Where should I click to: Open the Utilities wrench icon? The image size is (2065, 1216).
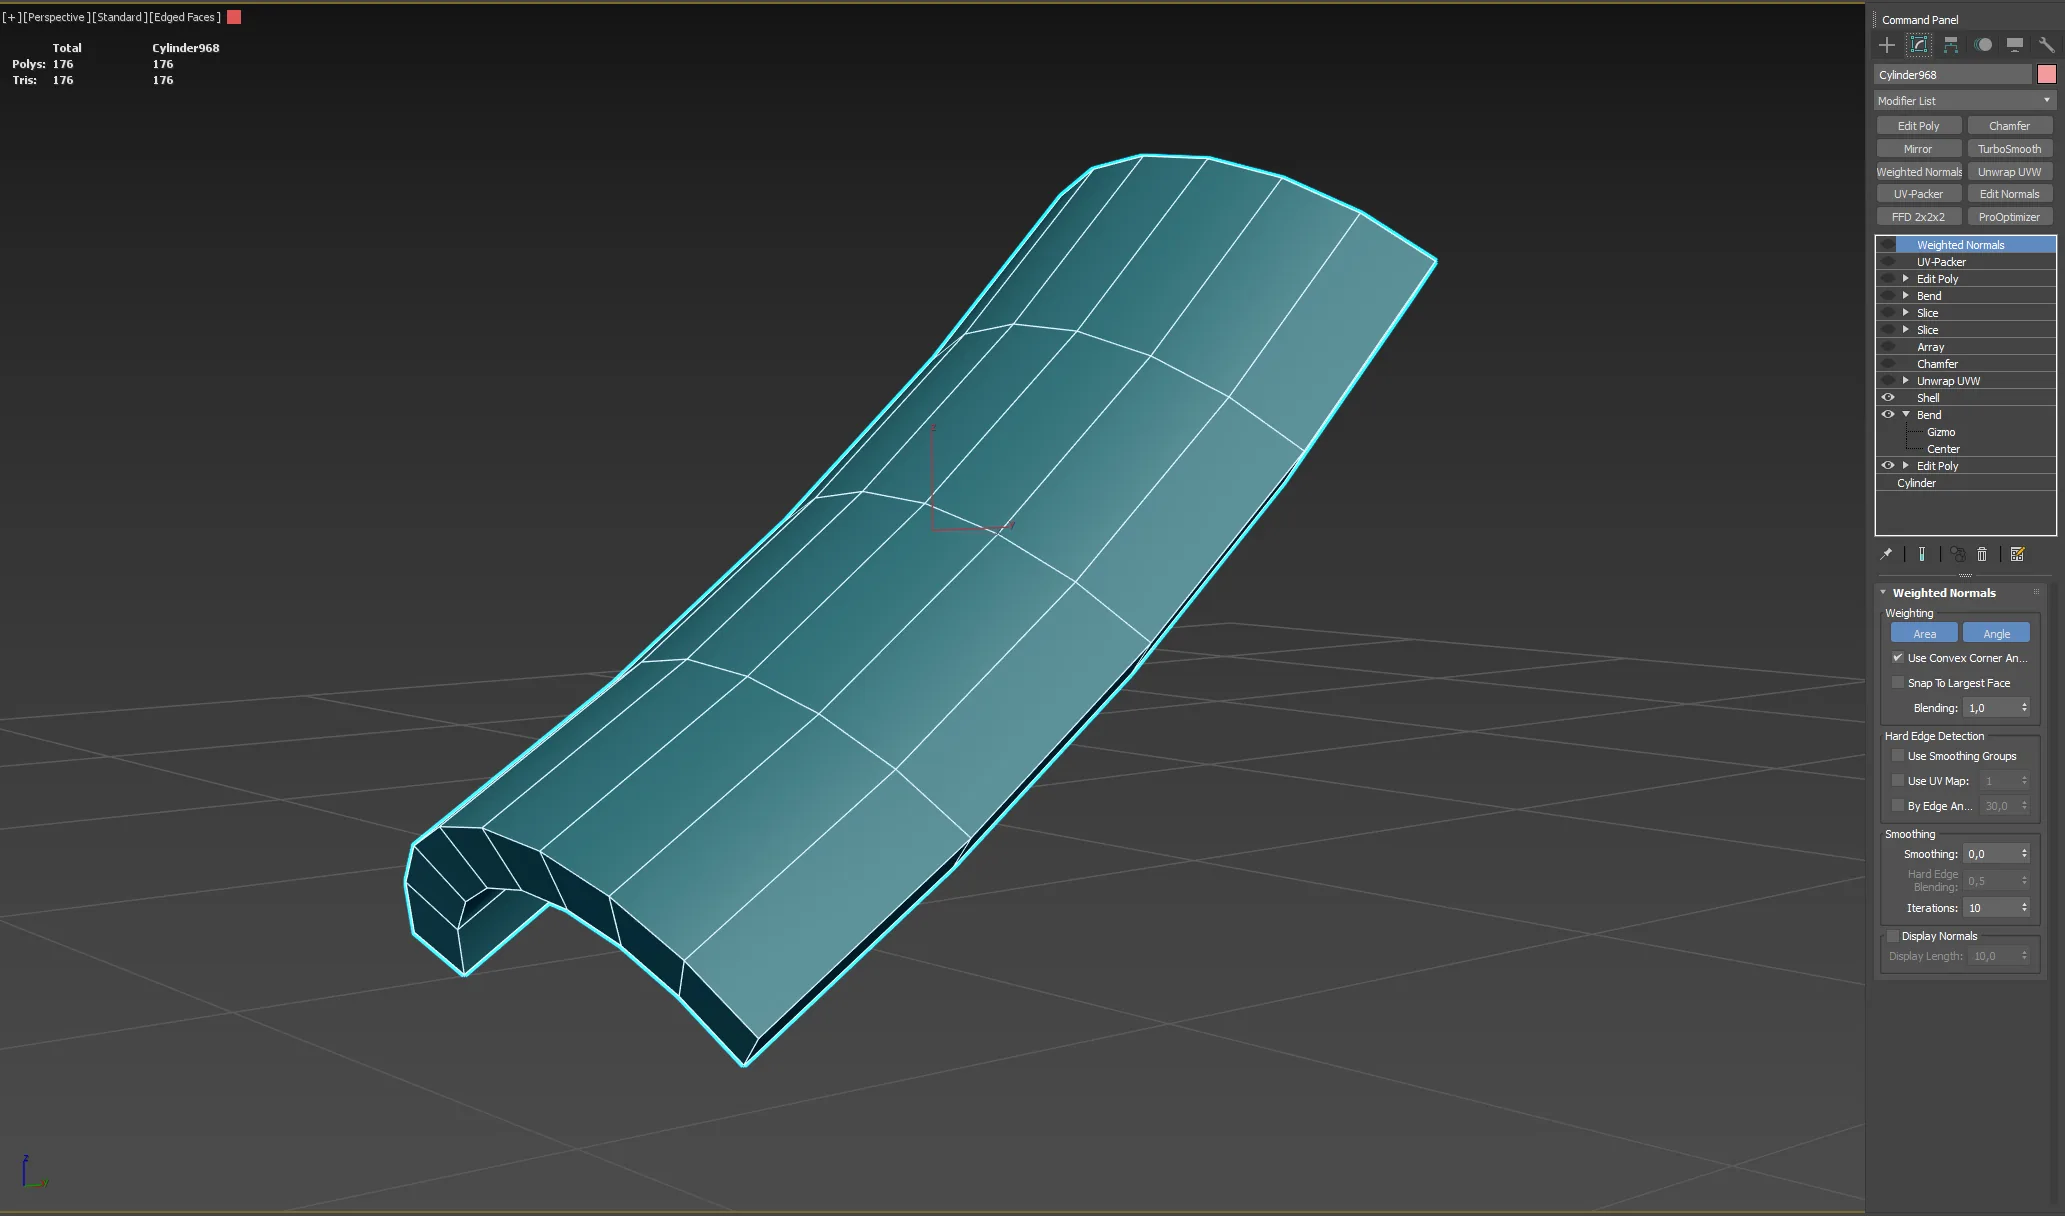(2046, 45)
